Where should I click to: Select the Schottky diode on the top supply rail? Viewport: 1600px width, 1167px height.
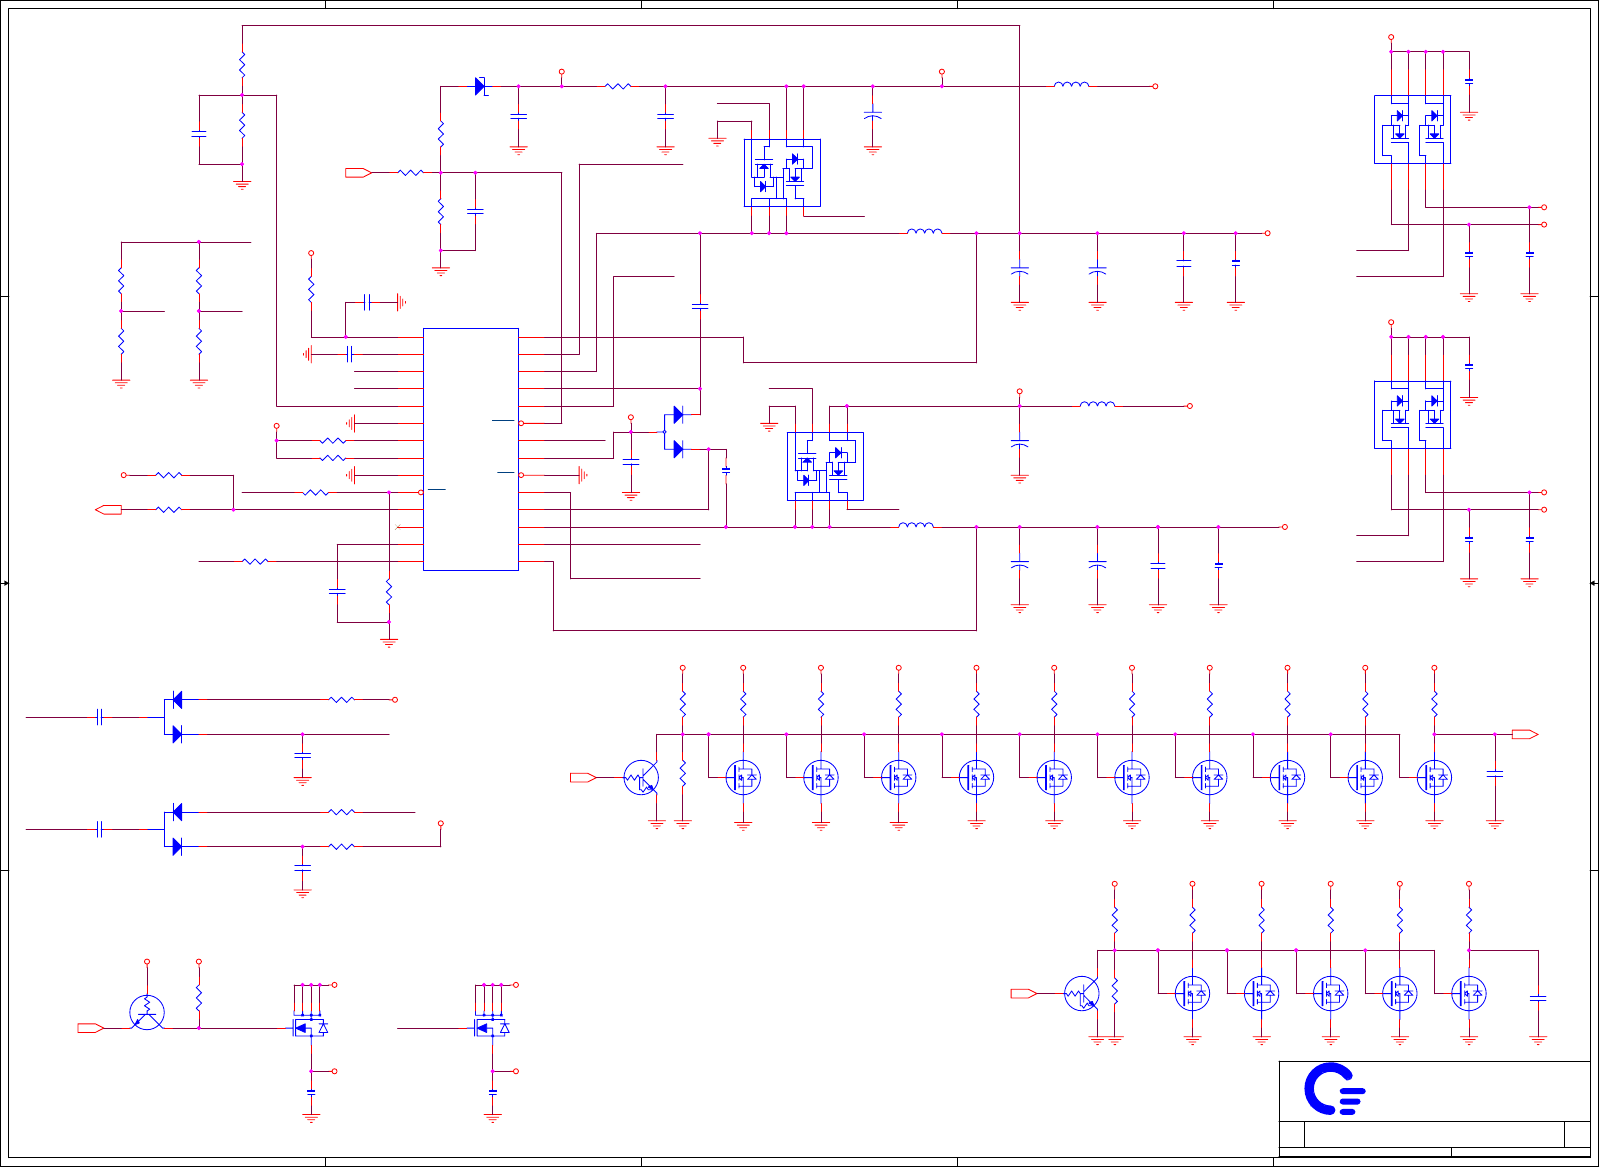[x=481, y=87]
